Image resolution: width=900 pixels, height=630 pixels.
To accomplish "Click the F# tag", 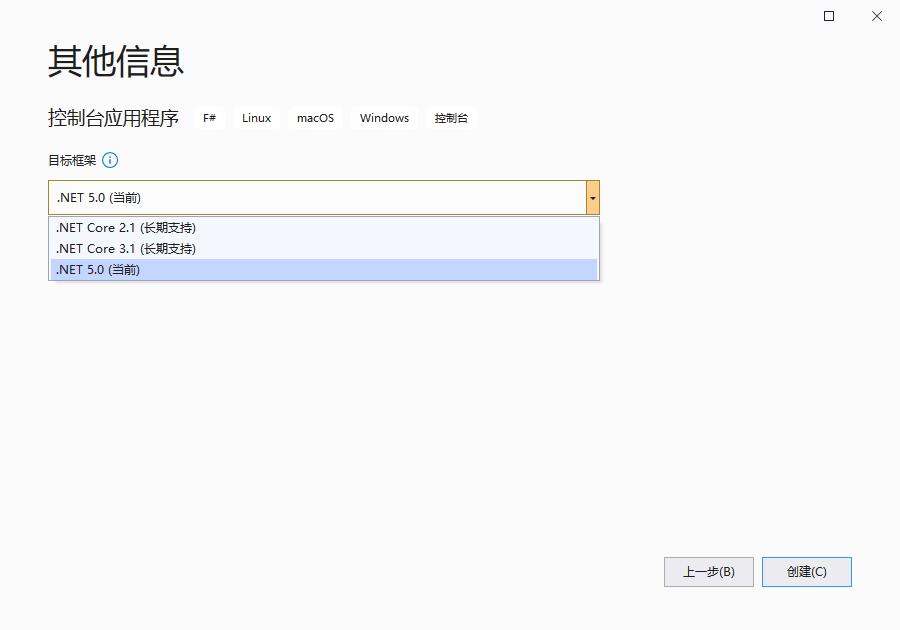I will [209, 118].
